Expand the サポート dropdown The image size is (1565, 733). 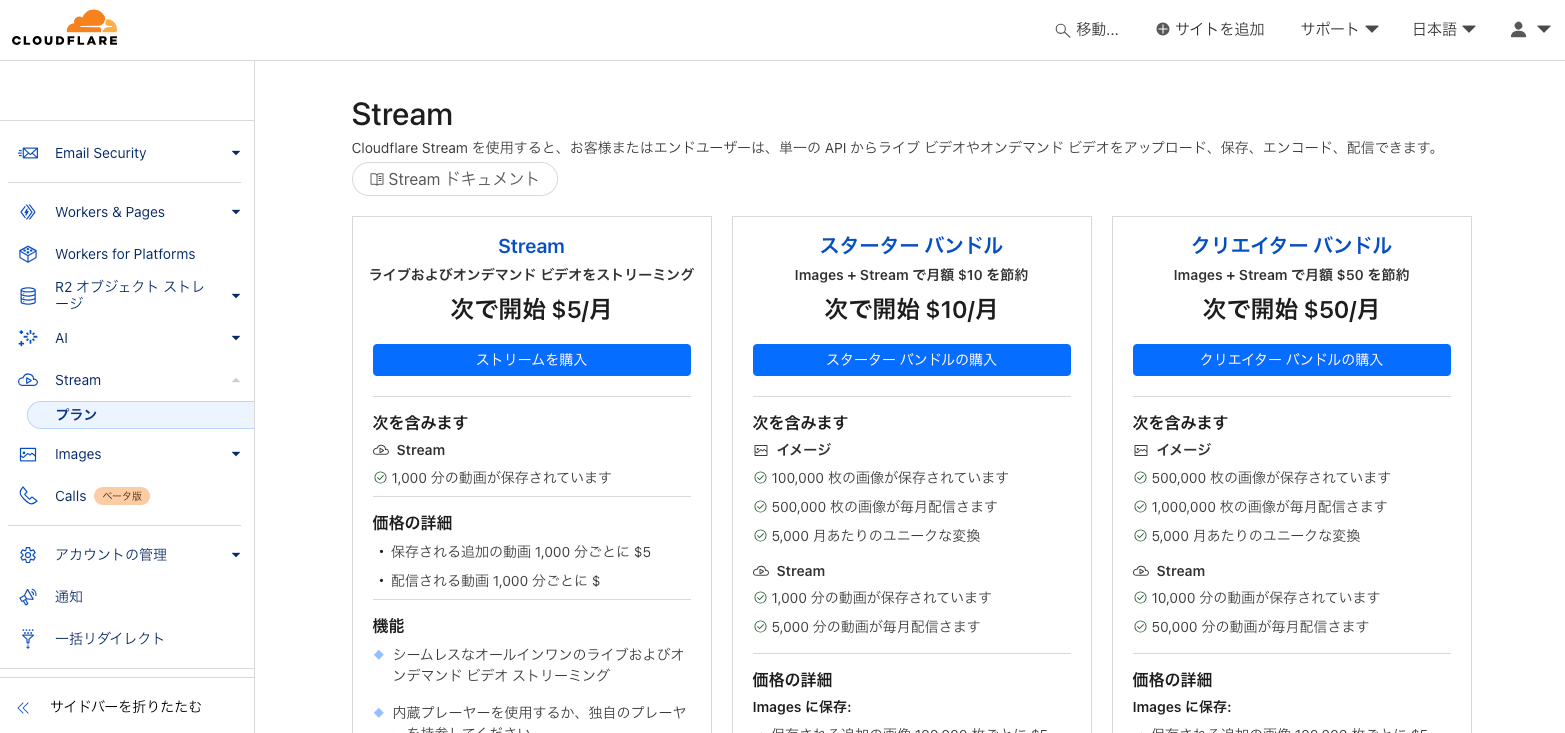[1338, 29]
